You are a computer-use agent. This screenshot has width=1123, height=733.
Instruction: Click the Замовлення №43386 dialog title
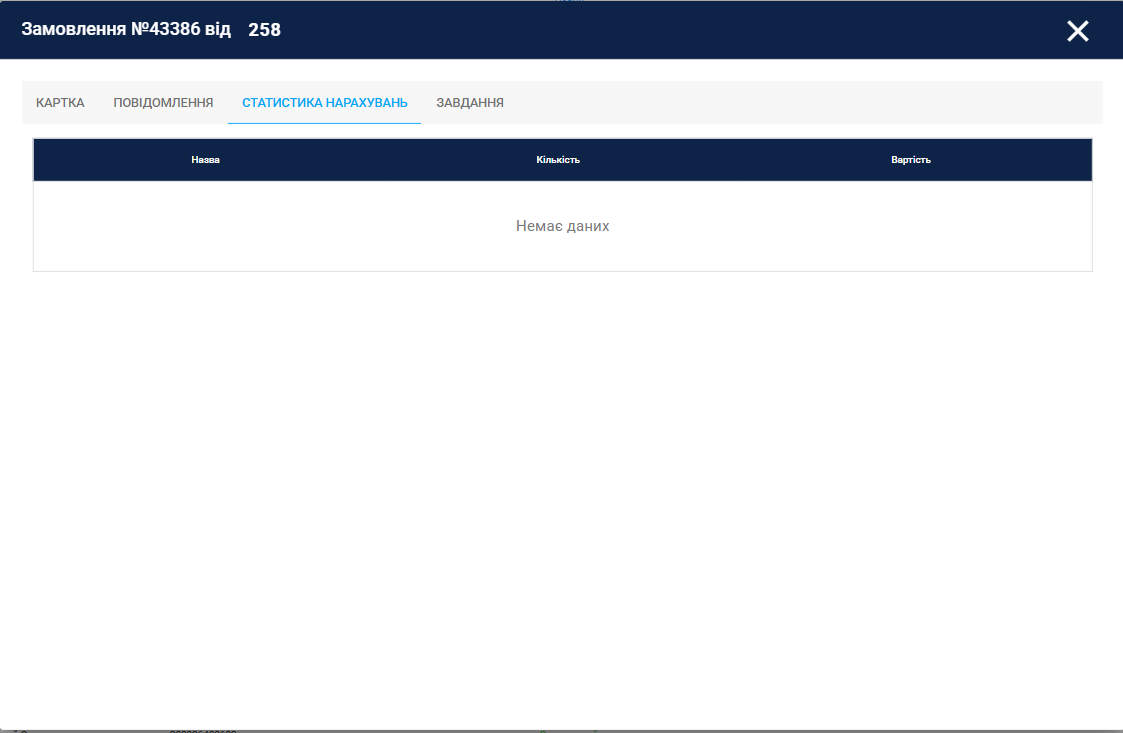(x=126, y=30)
